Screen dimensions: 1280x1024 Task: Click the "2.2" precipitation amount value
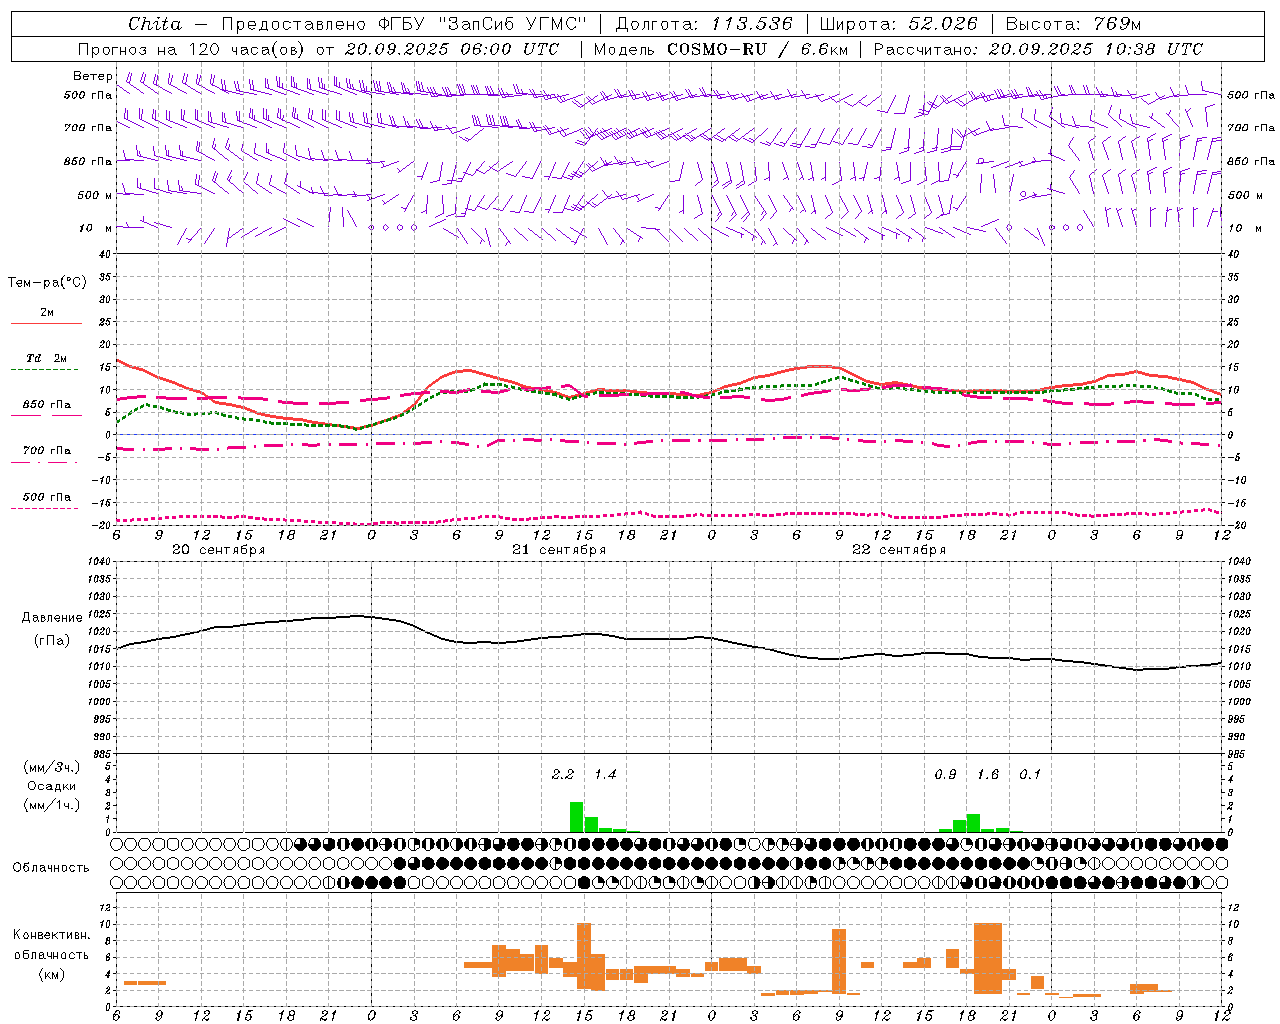click(x=563, y=775)
